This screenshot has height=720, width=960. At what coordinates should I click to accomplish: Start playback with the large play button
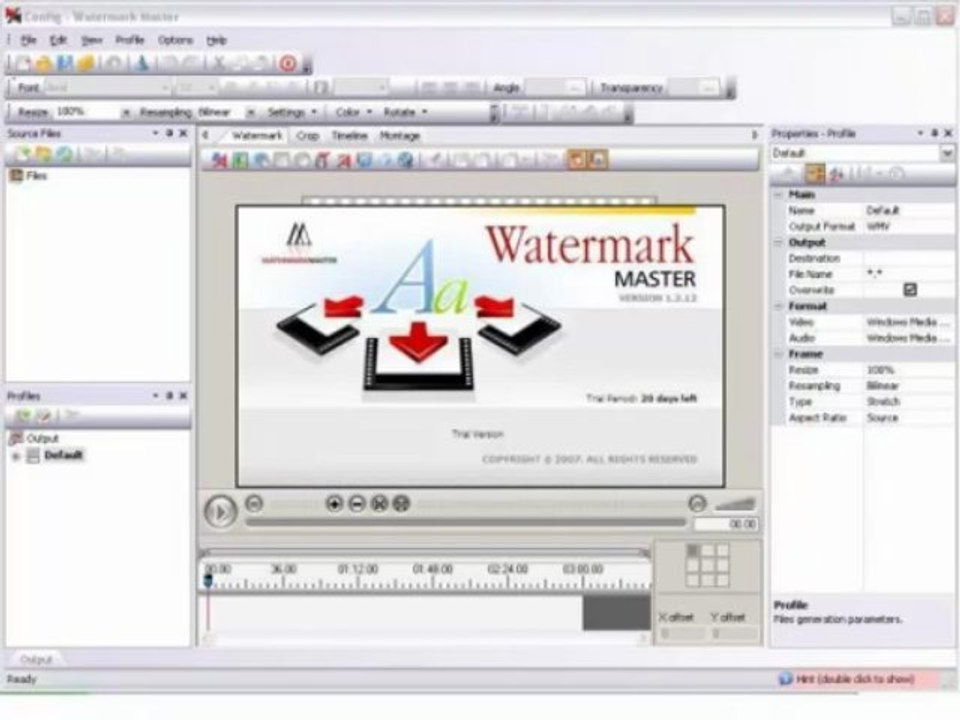pyautogui.click(x=220, y=511)
